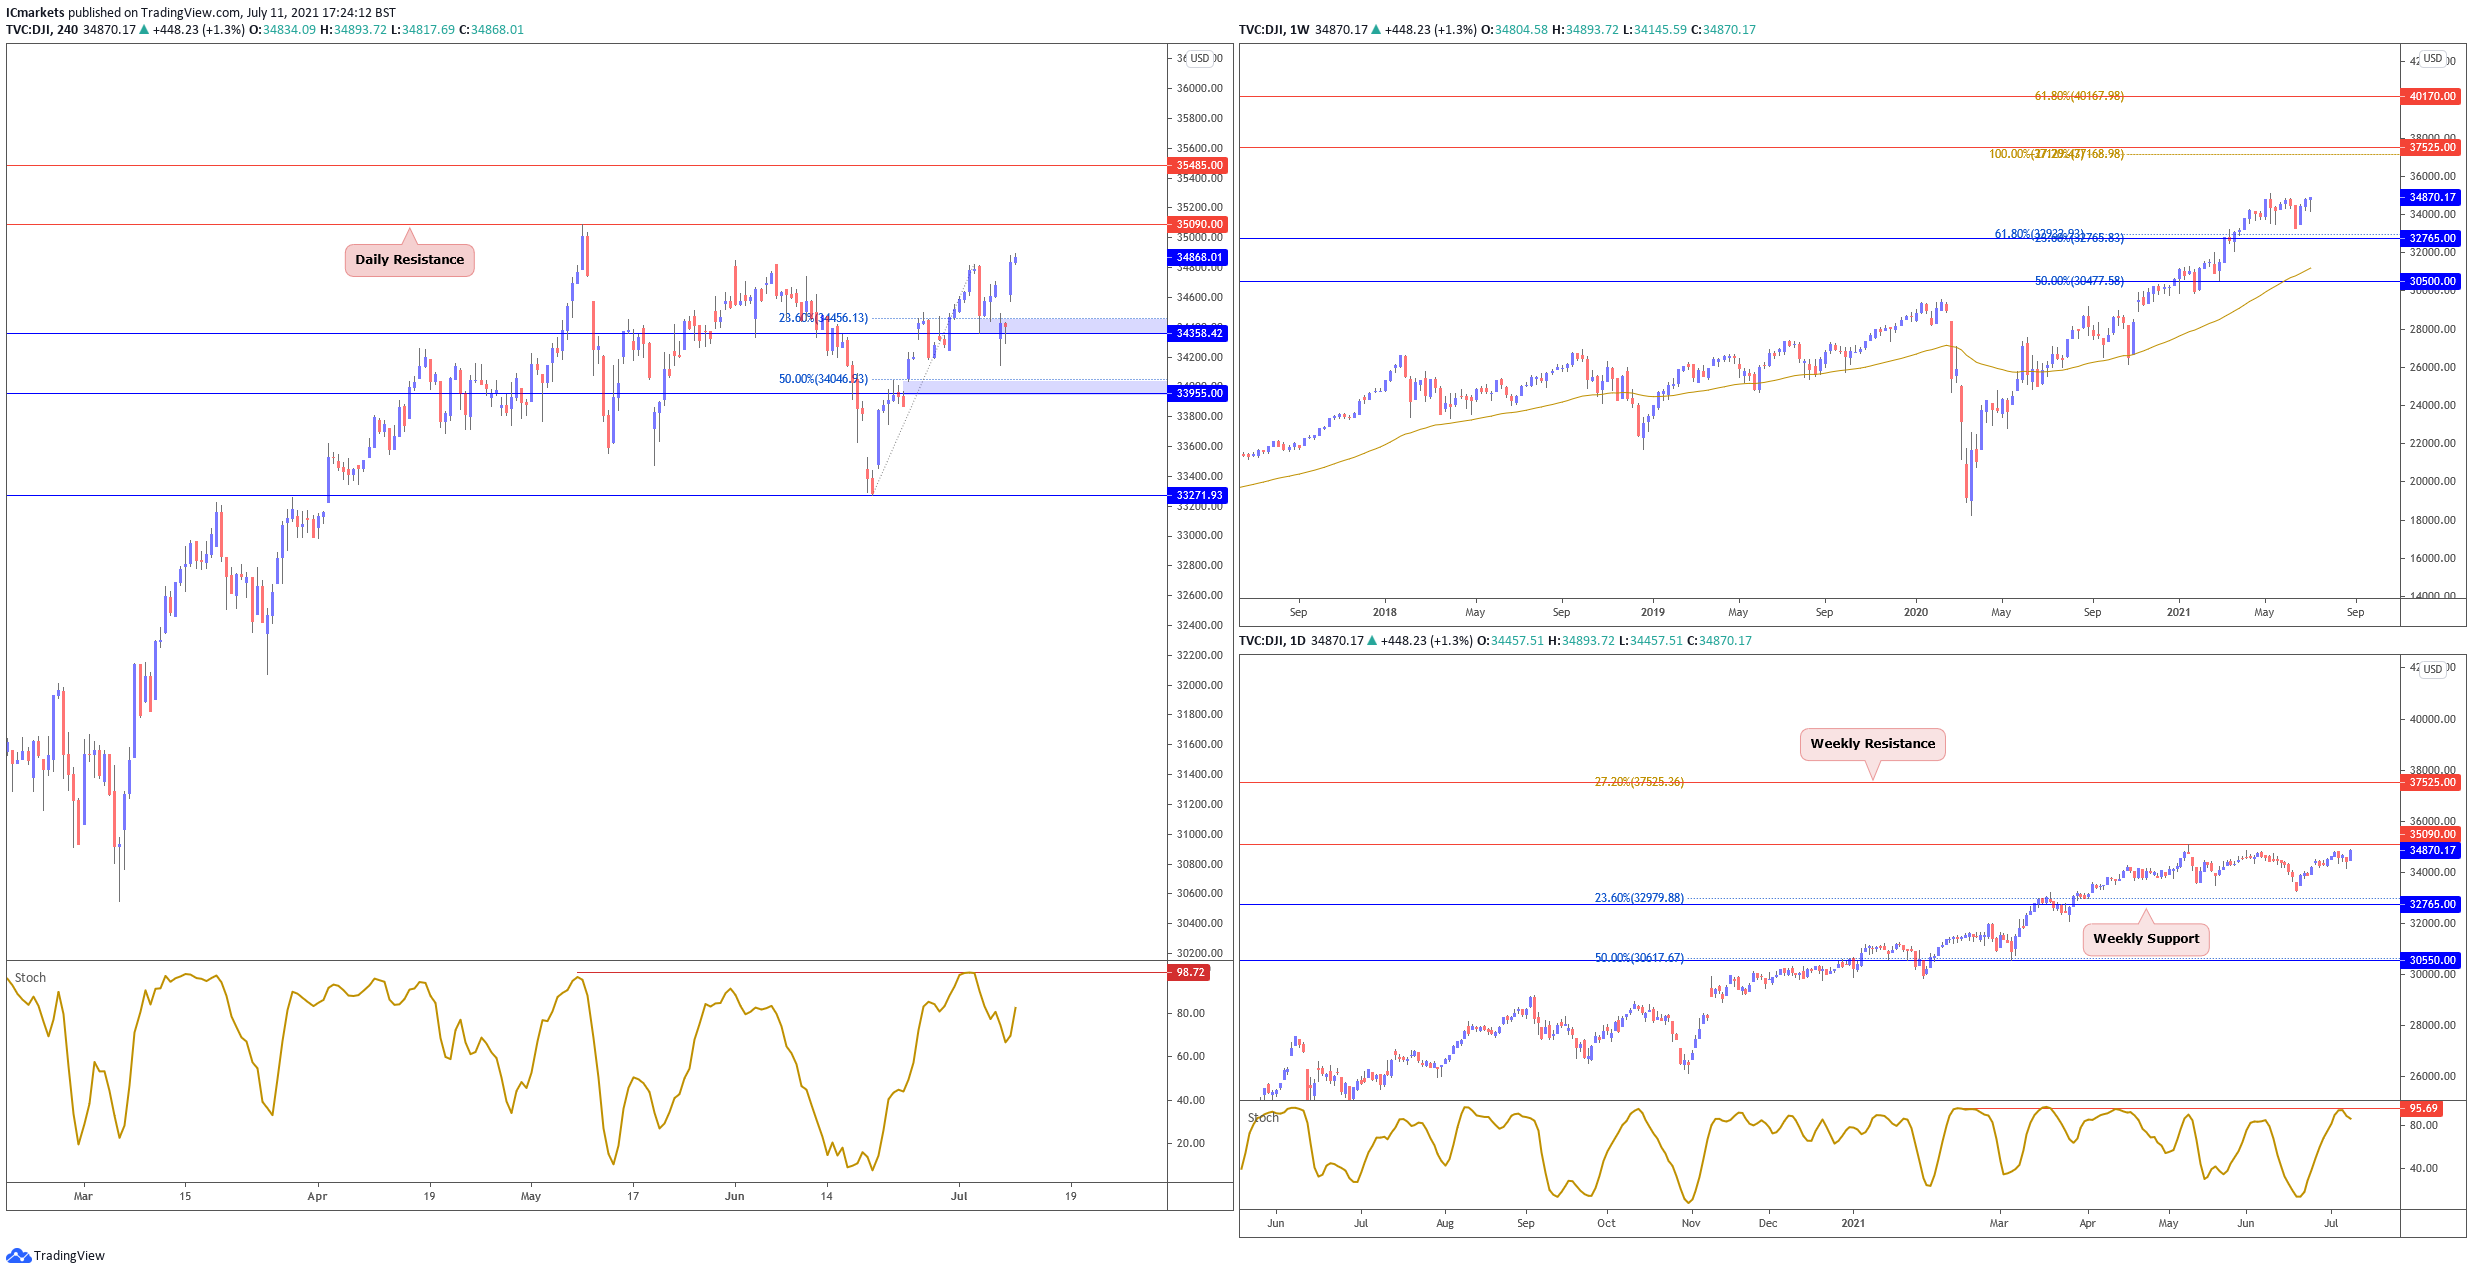Click the Nov label on daily time axis

click(x=1690, y=1224)
